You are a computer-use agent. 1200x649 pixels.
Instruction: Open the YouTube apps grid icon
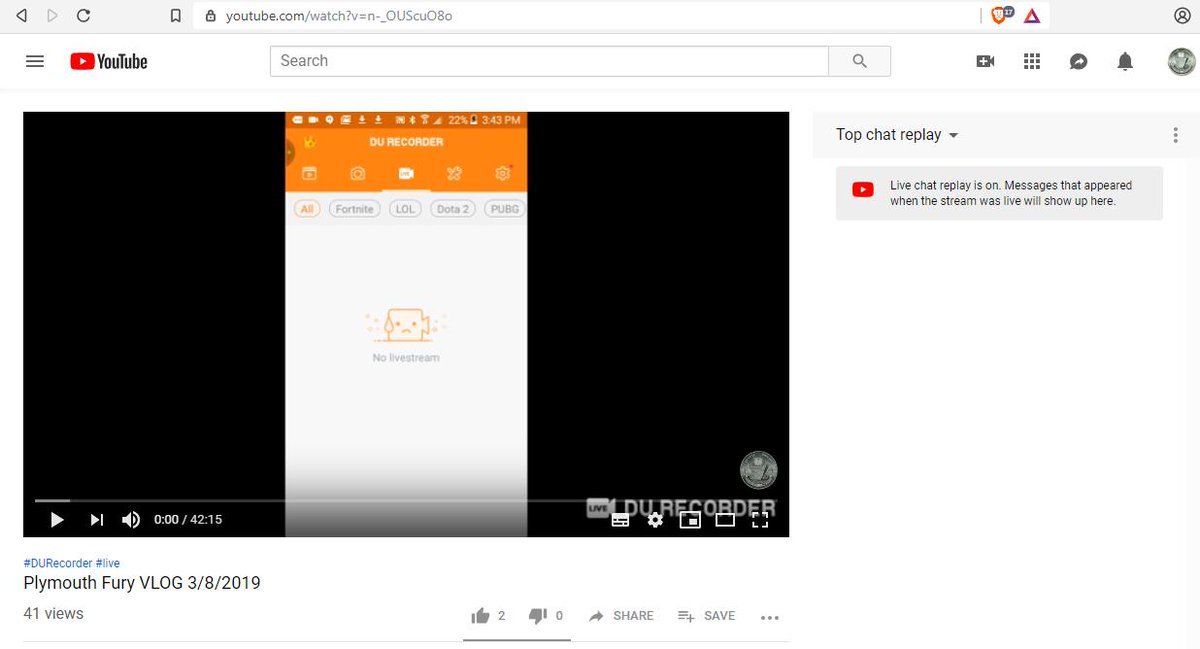point(1032,61)
